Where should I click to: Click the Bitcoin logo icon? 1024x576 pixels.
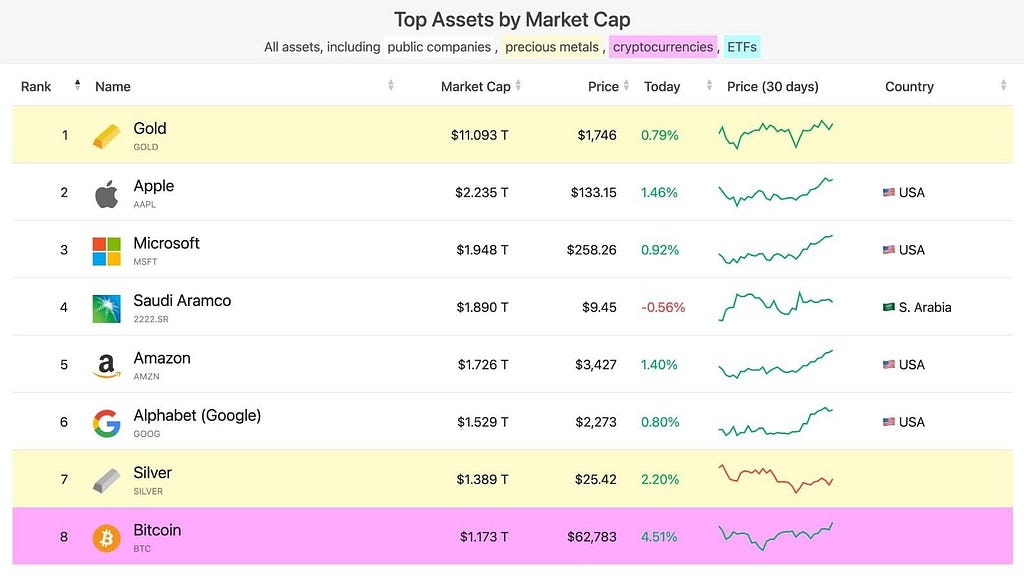pos(106,538)
